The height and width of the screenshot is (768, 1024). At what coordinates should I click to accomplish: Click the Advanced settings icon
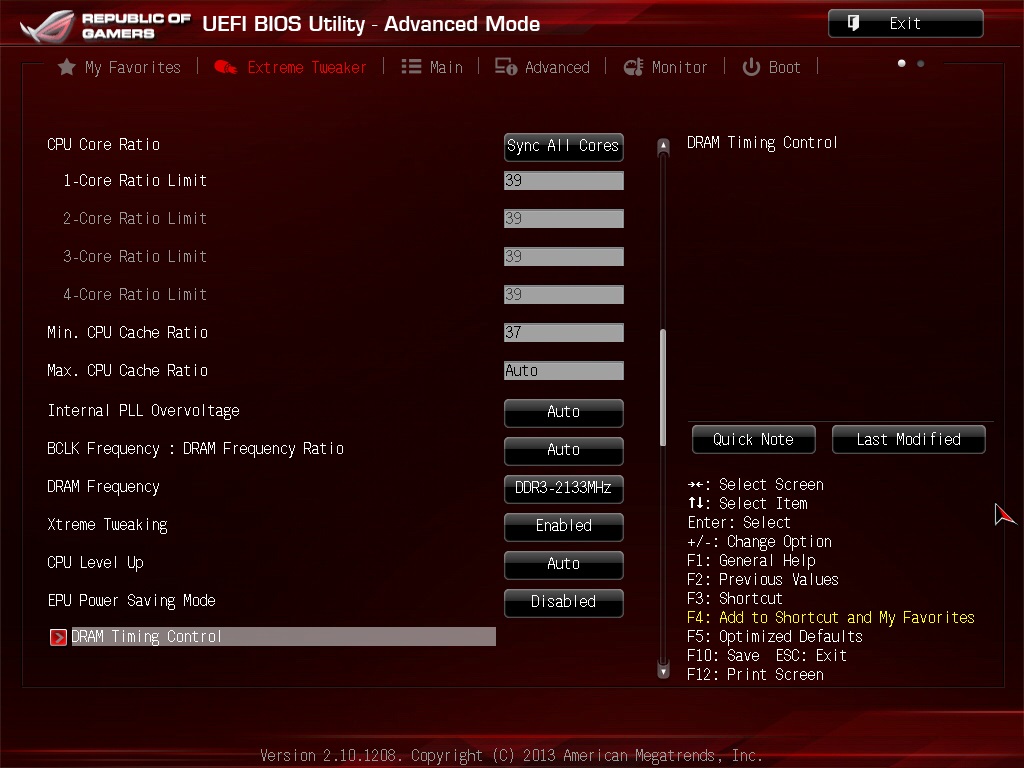[x=505, y=67]
